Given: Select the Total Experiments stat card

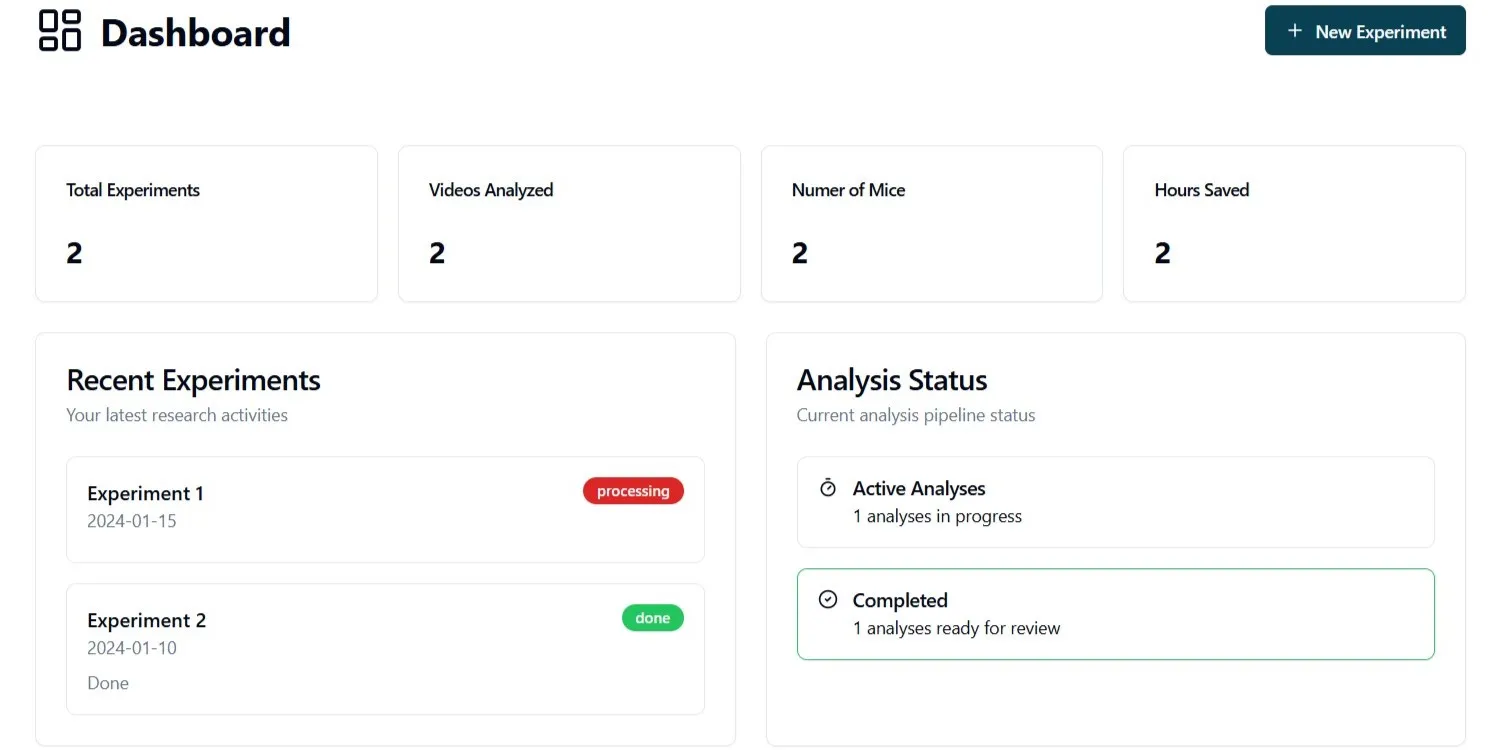Looking at the screenshot, I should [x=206, y=222].
